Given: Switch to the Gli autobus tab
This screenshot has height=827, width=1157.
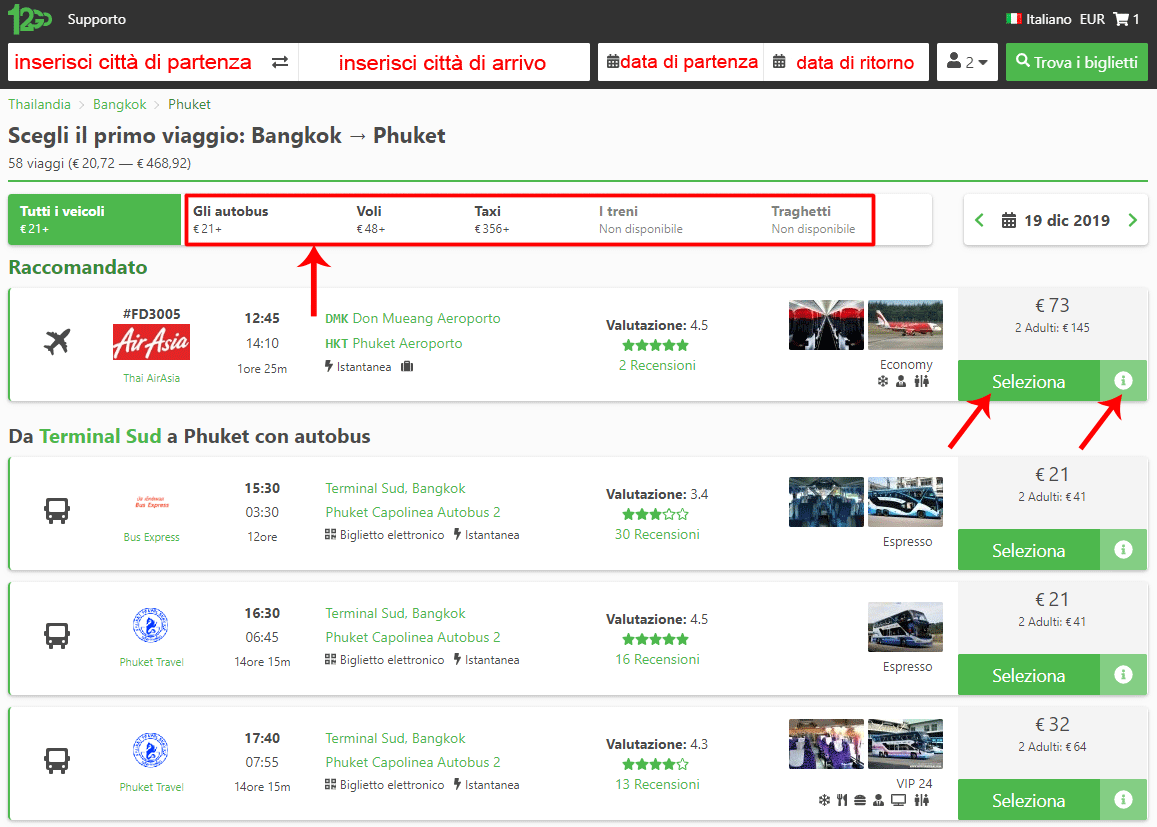Looking at the screenshot, I should pyautogui.click(x=230, y=219).
